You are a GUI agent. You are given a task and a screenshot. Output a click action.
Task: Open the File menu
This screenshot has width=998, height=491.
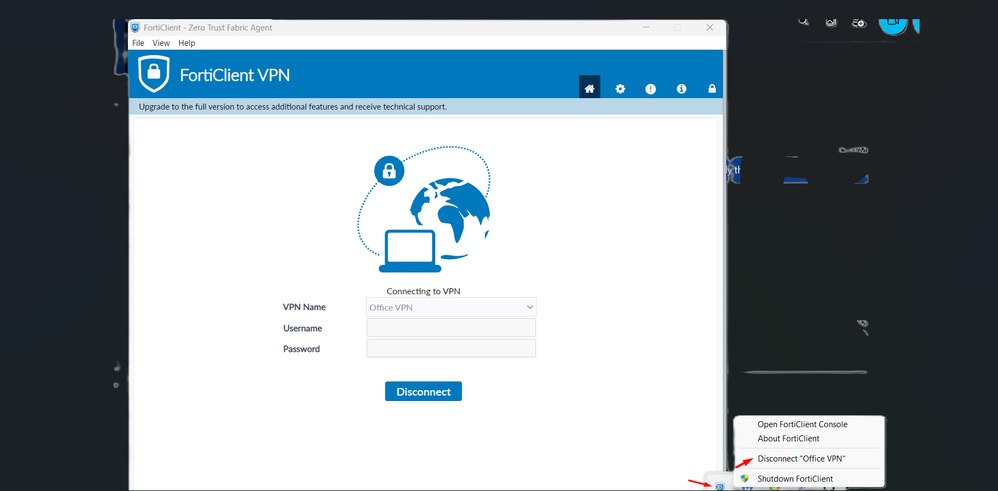click(x=138, y=43)
